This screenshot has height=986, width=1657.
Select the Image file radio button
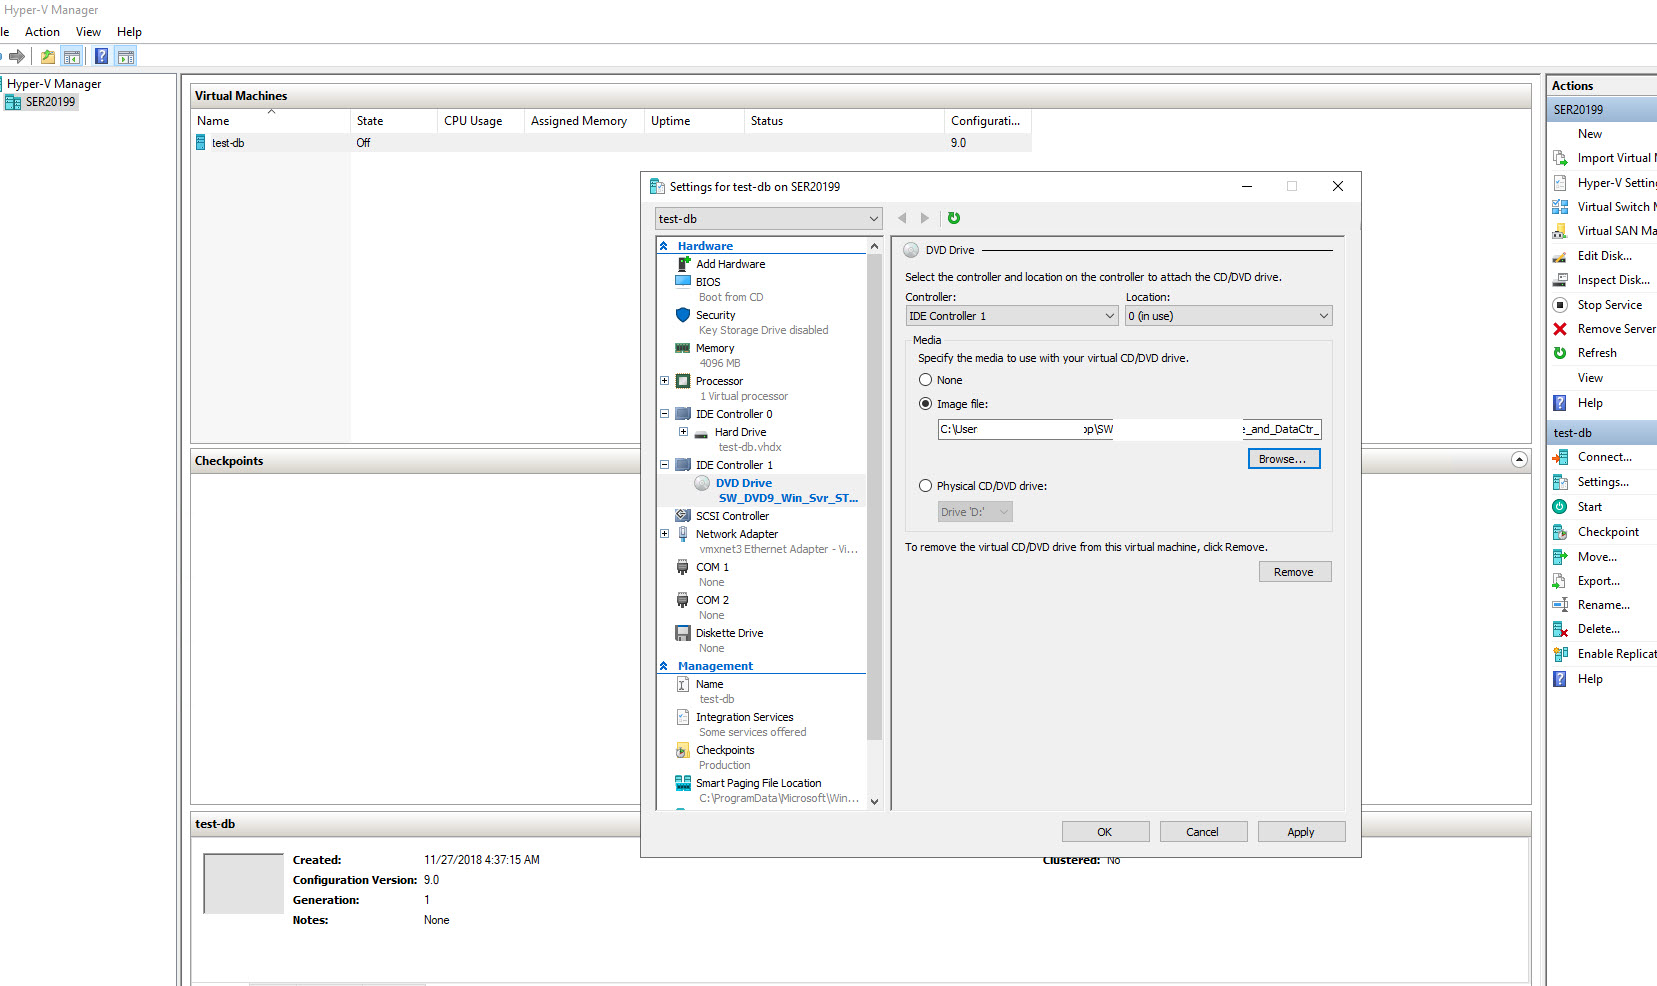click(x=925, y=404)
